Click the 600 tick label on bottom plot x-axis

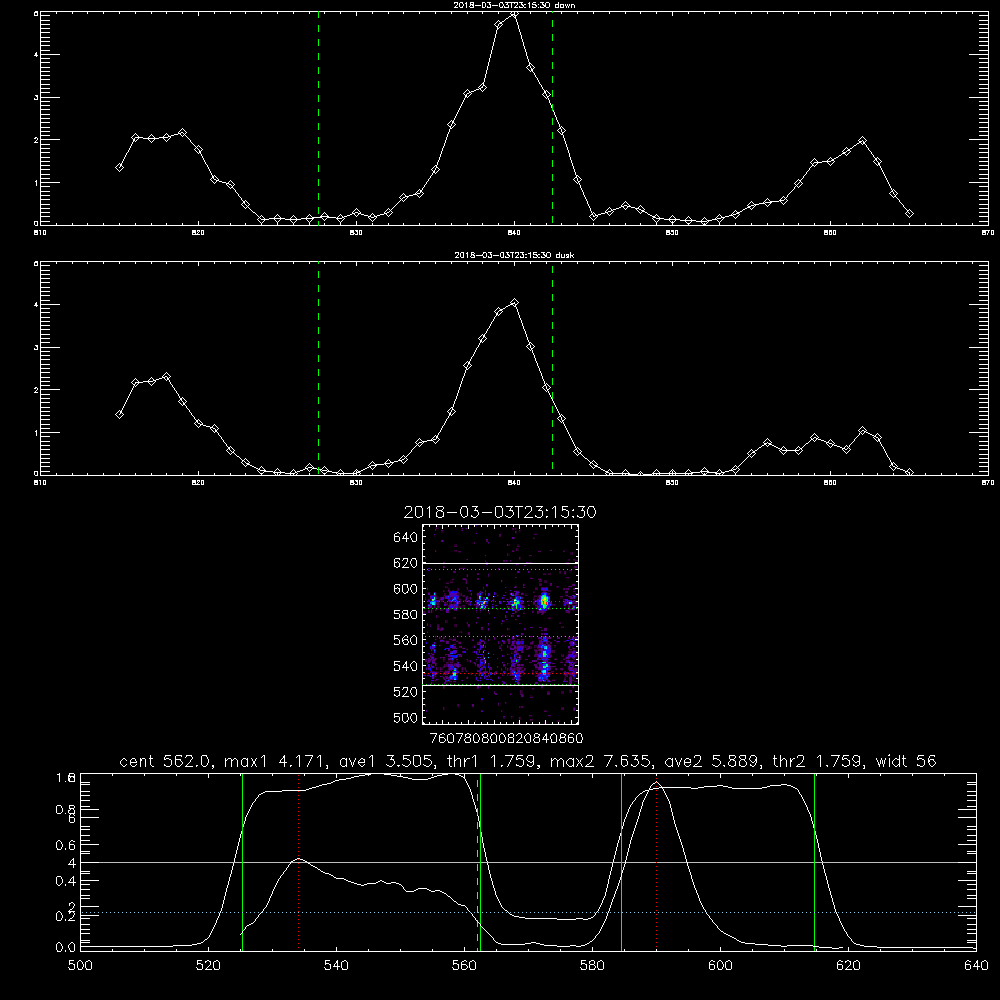[720, 966]
